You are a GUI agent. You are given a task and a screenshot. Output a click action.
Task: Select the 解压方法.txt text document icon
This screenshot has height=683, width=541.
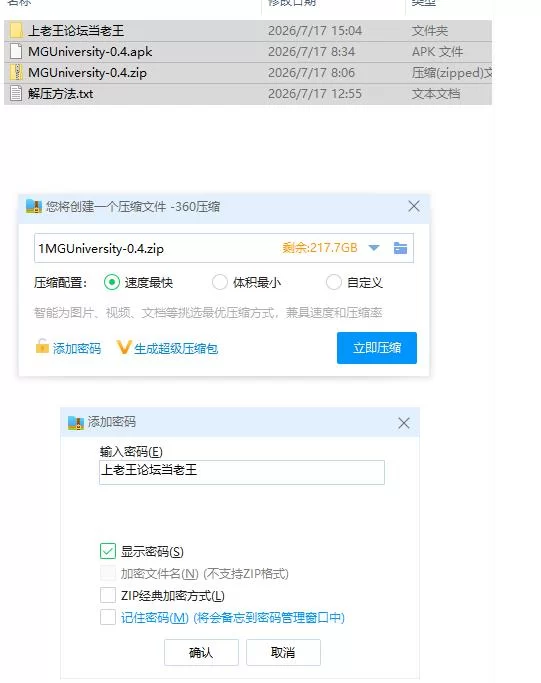pos(16,93)
